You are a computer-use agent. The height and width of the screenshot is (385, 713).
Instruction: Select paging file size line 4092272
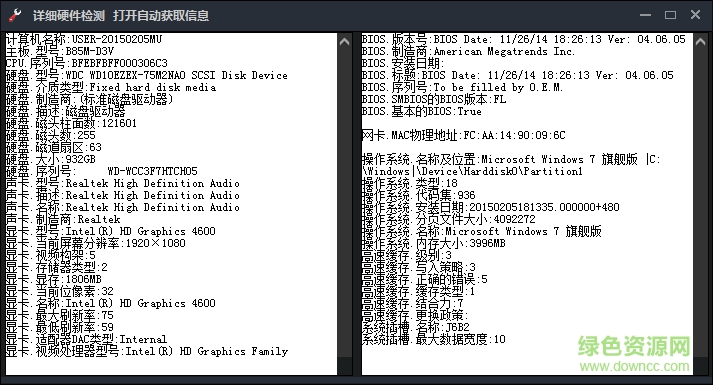click(448, 219)
